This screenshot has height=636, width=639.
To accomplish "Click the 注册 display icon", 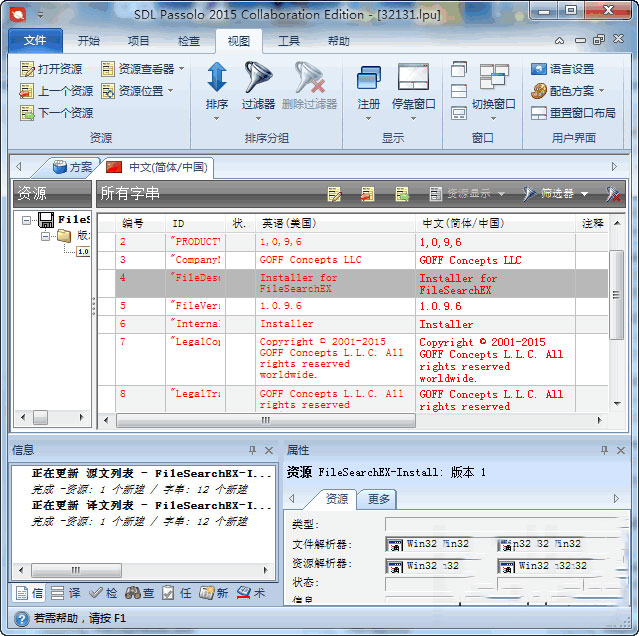I will (369, 78).
